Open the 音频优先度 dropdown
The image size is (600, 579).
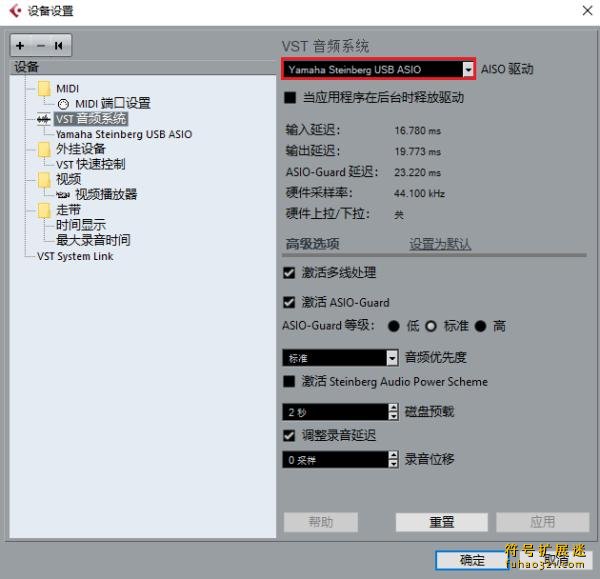[340, 358]
